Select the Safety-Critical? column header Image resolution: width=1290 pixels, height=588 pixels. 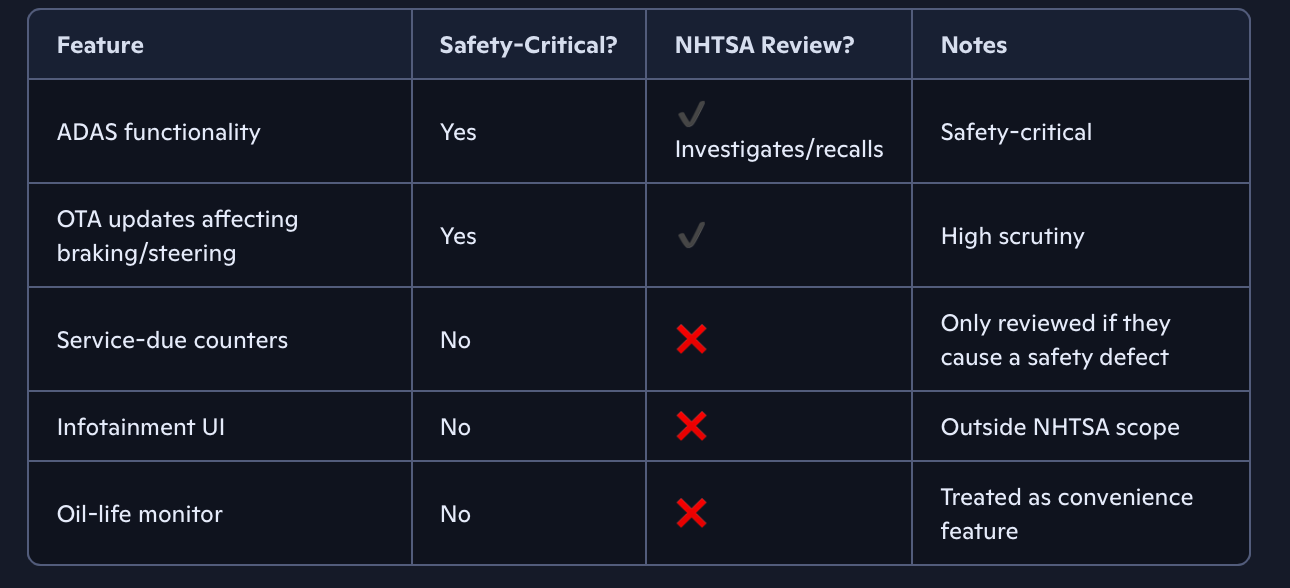click(528, 45)
